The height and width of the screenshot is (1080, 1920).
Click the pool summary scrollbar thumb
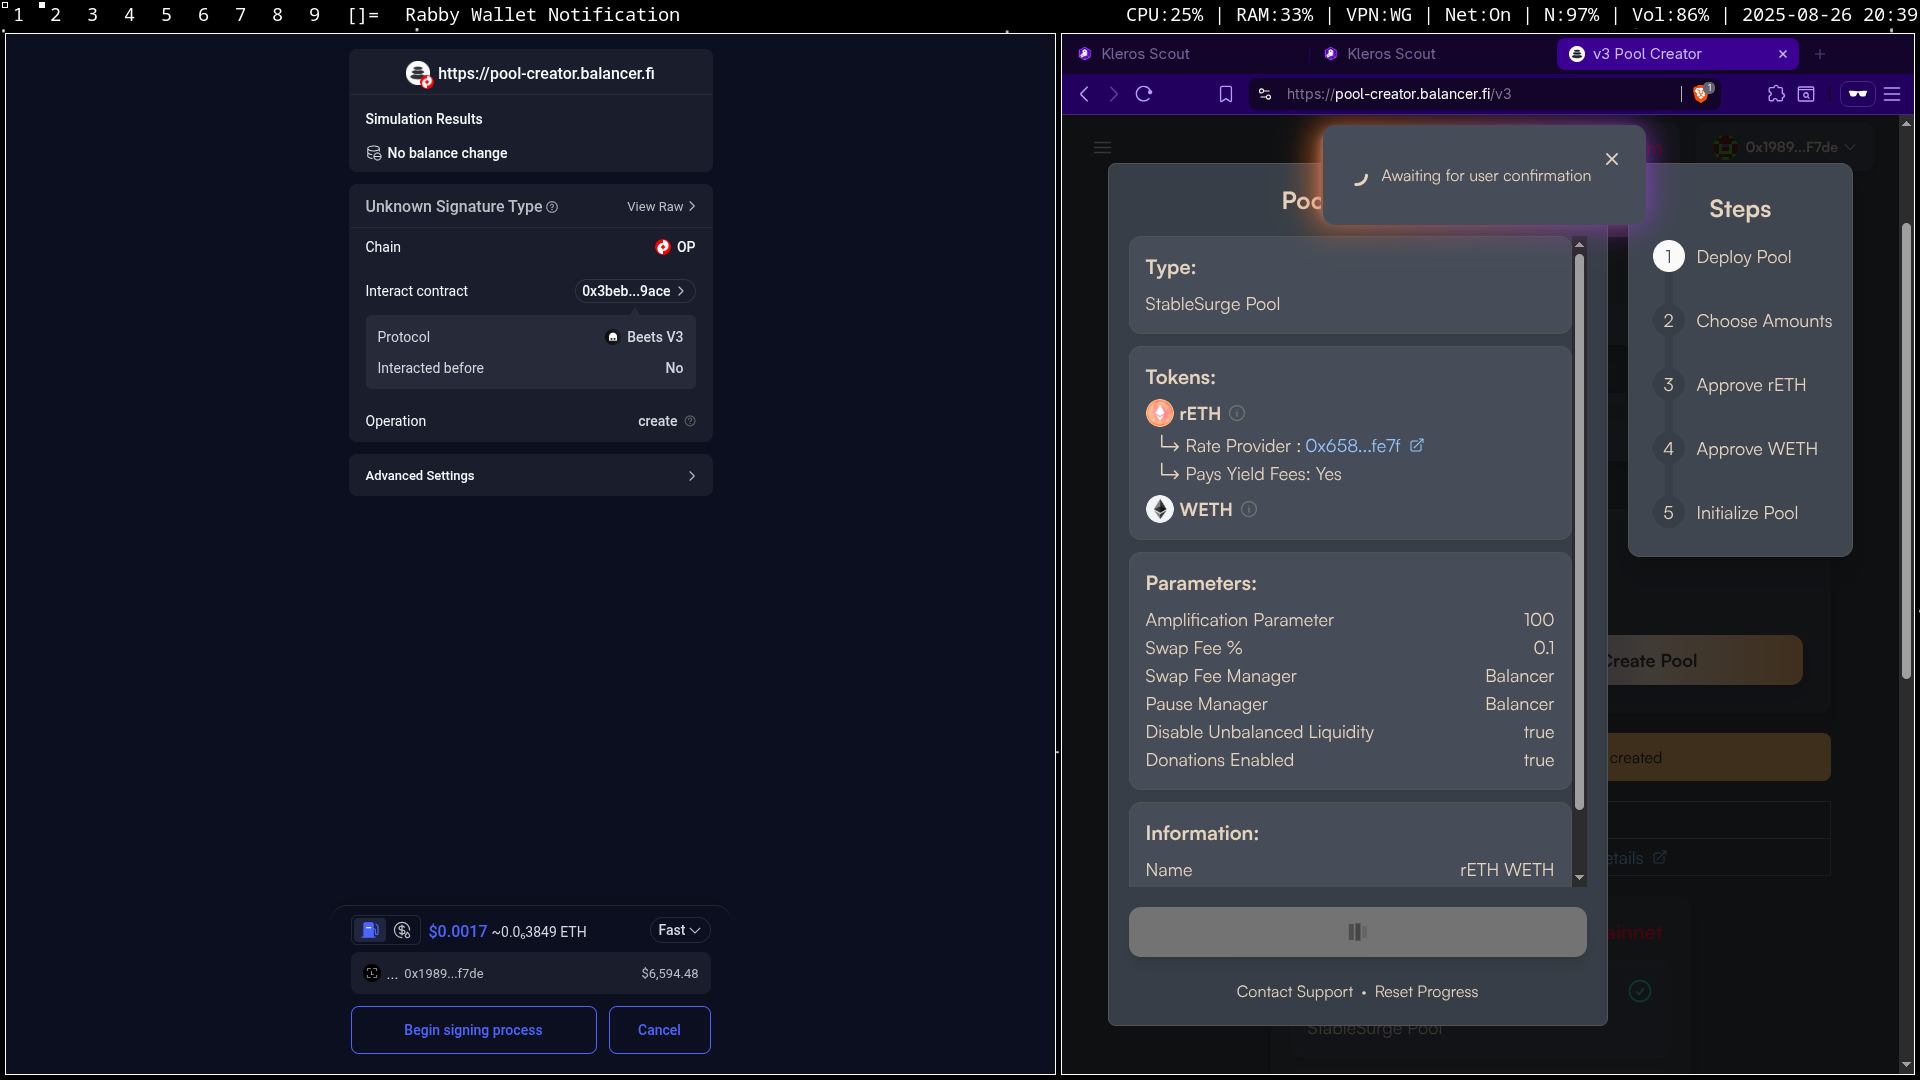click(x=1580, y=530)
